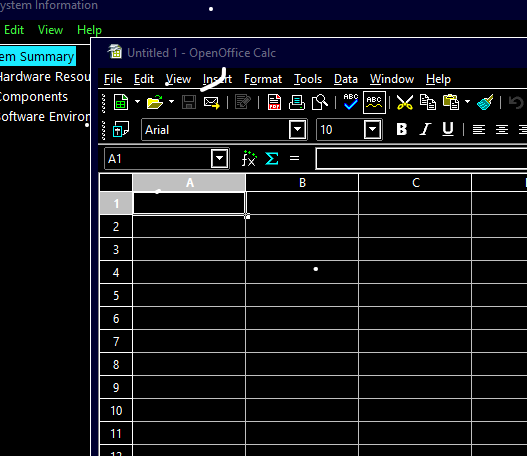The height and width of the screenshot is (456, 527).
Task: Click the Function equals sign icon
Action: (294, 158)
